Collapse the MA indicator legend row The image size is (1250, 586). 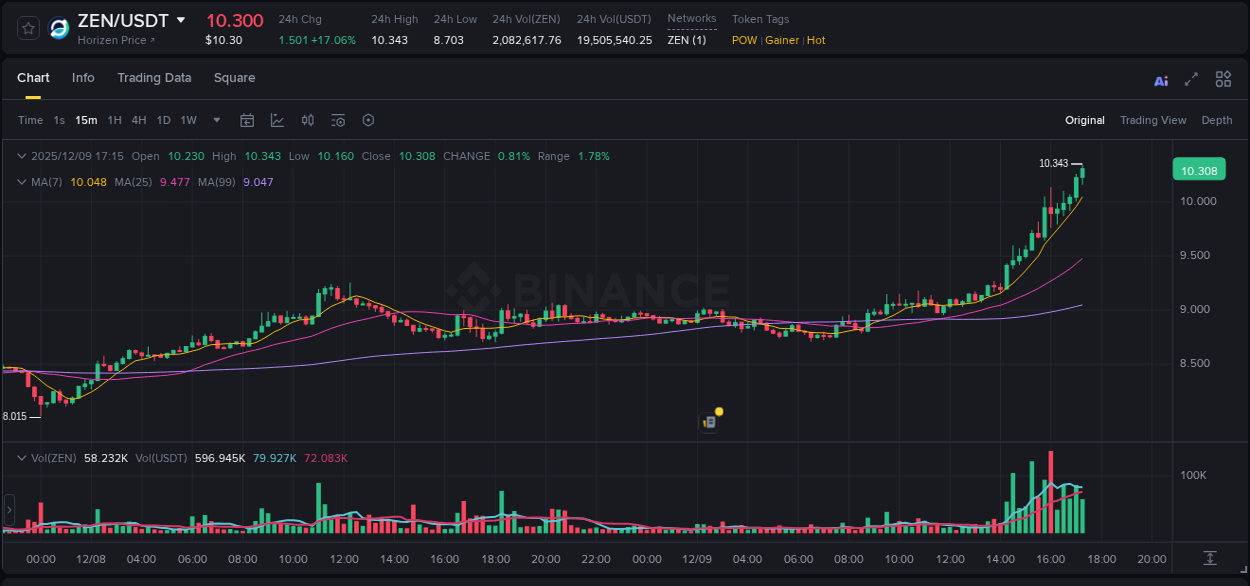(22, 182)
